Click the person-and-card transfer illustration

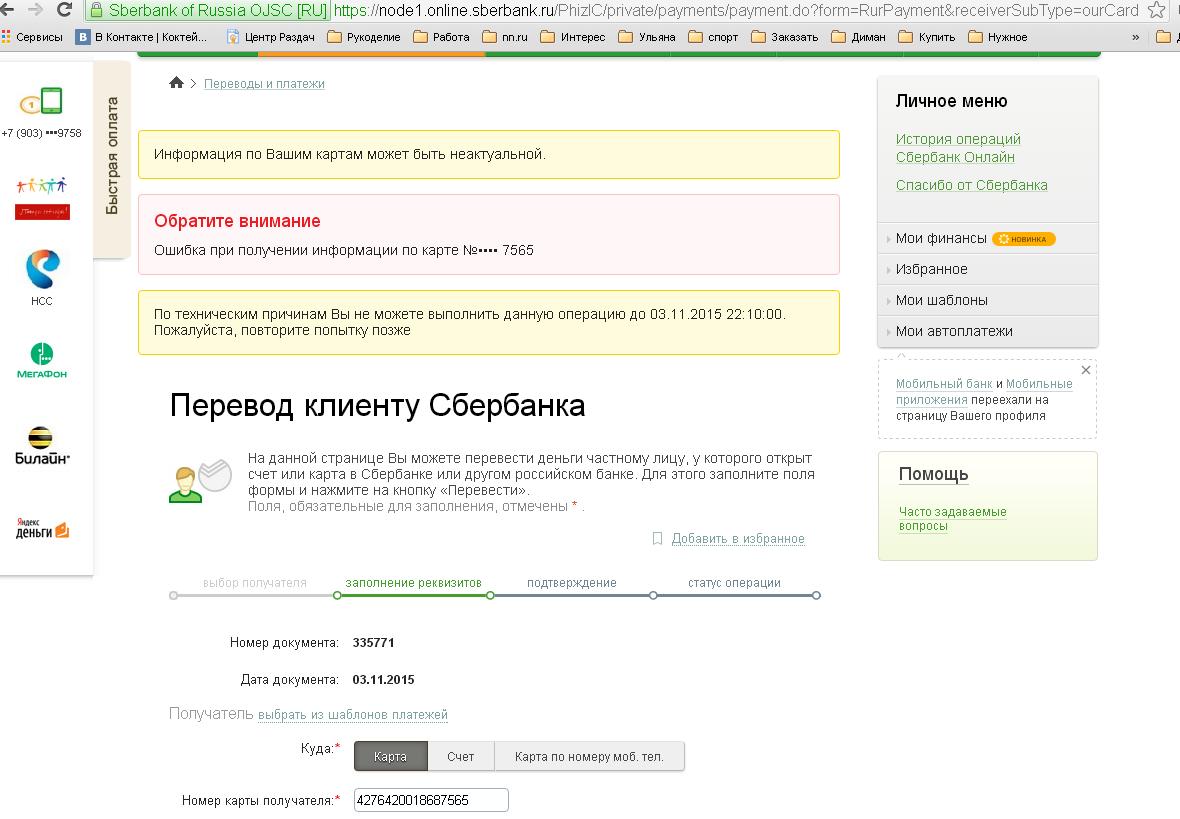(x=200, y=481)
